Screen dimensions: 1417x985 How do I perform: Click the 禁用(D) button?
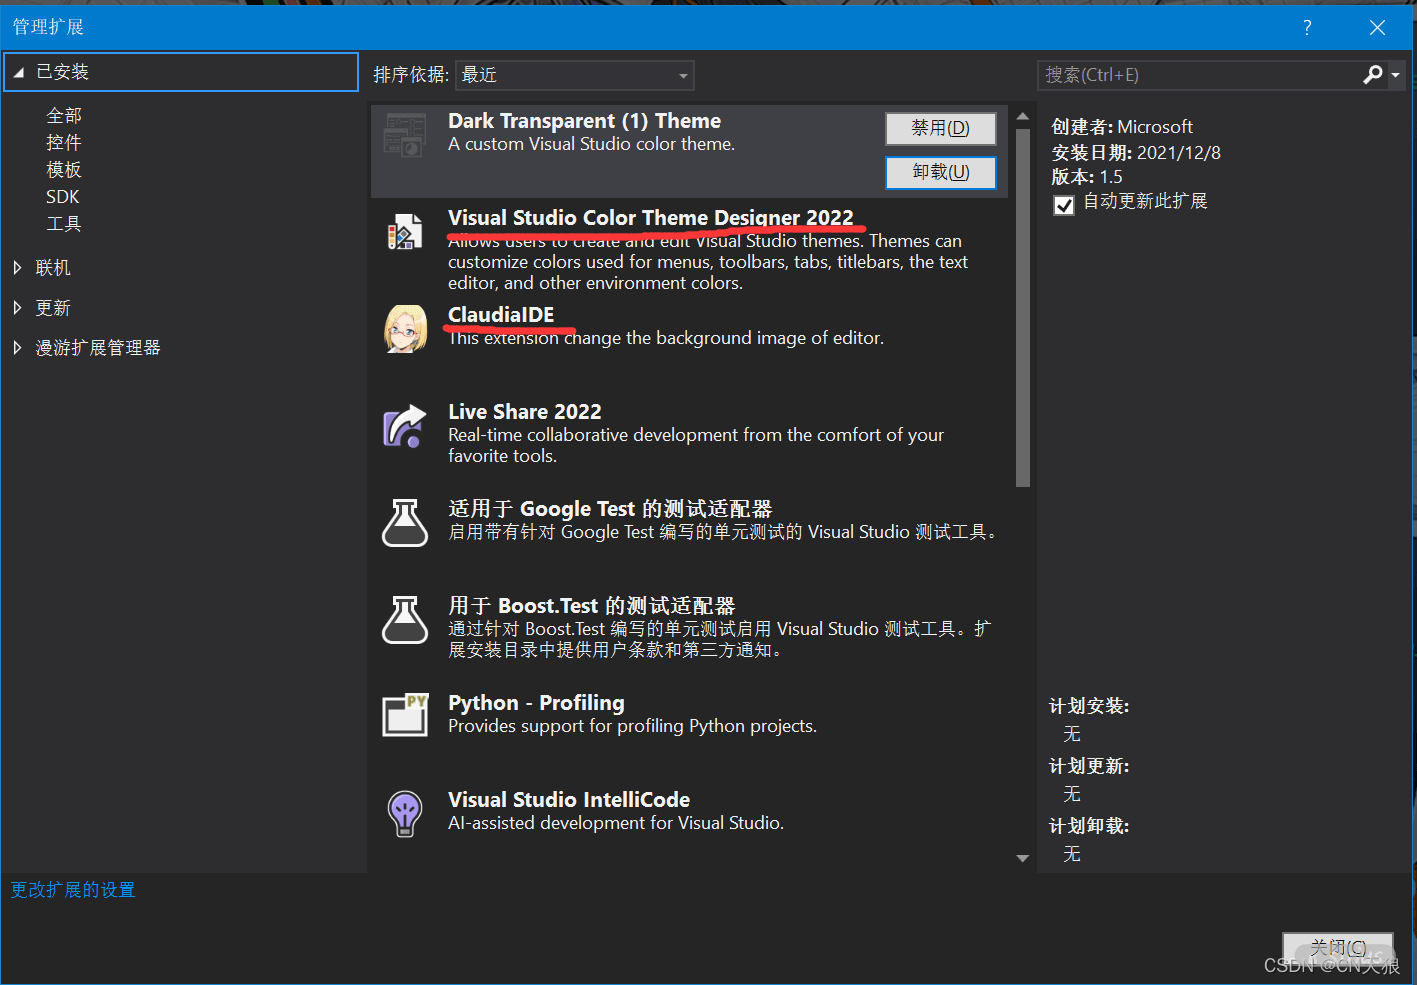(941, 128)
